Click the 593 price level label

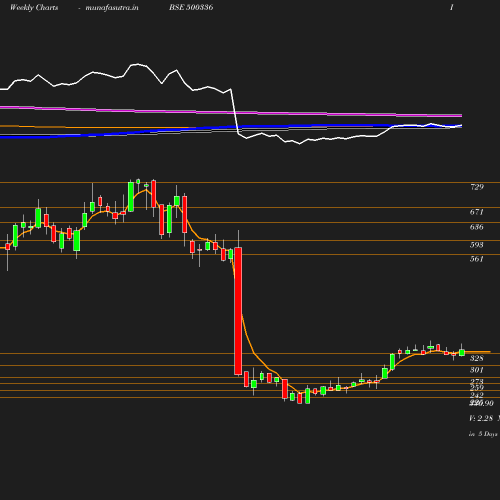click(x=477, y=245)
